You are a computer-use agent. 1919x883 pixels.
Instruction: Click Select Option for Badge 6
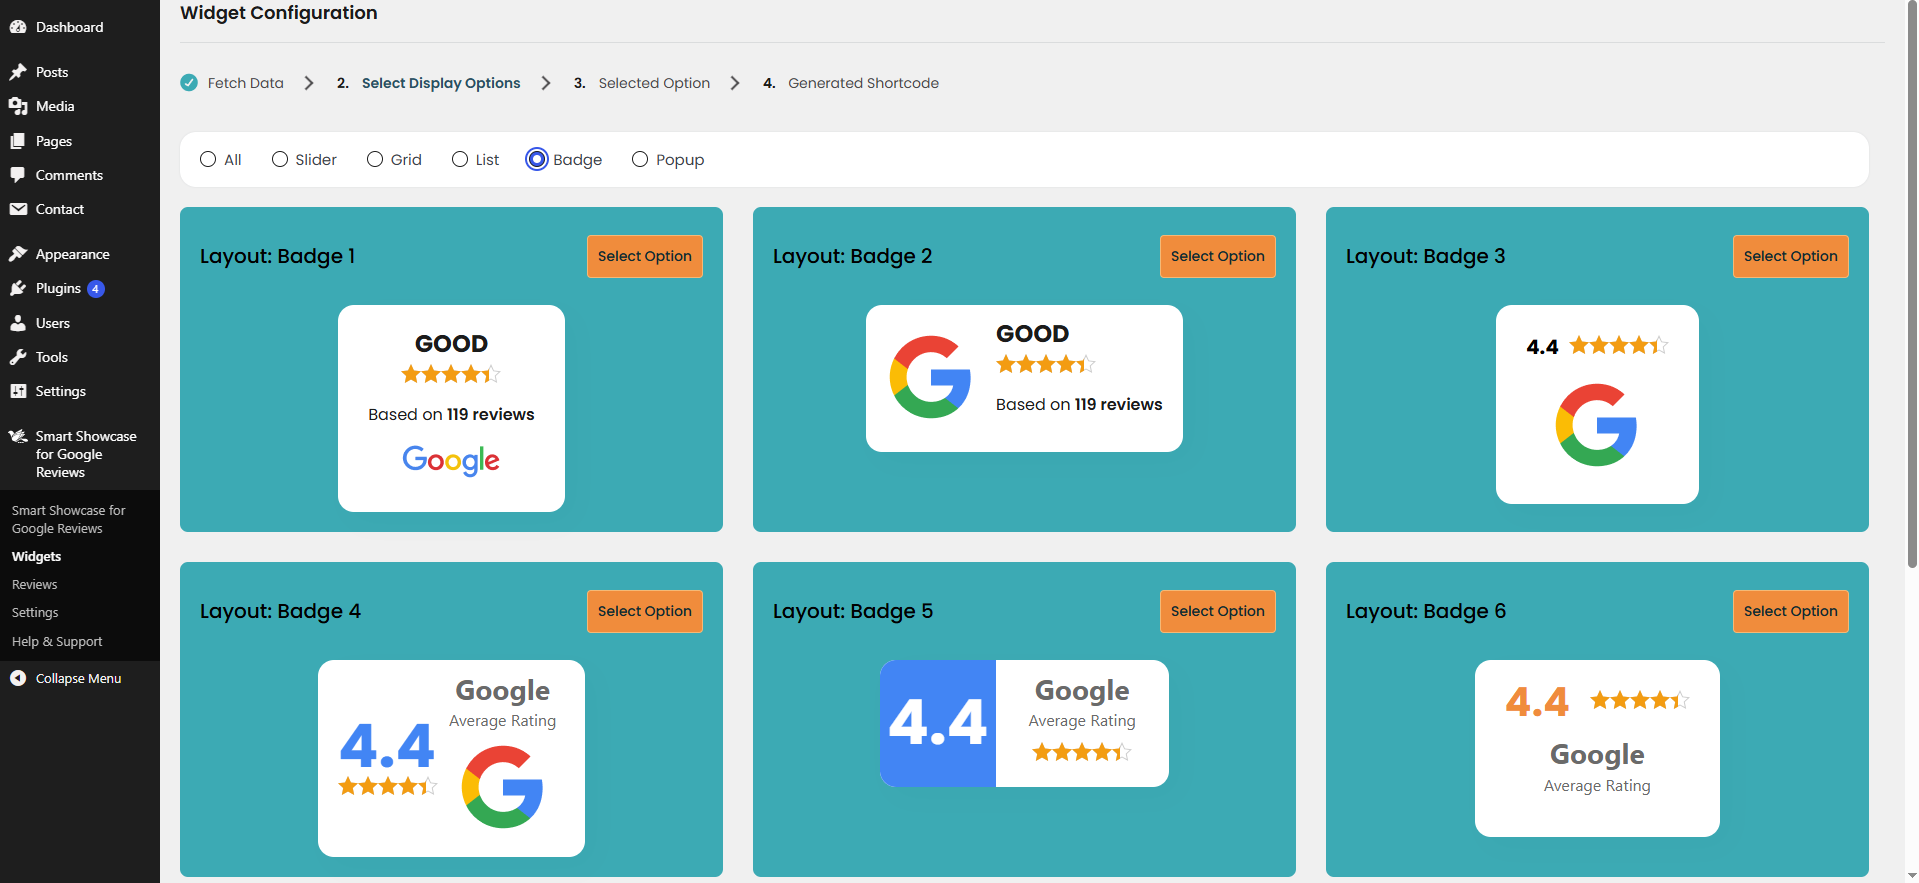[x=1791, y=611]
